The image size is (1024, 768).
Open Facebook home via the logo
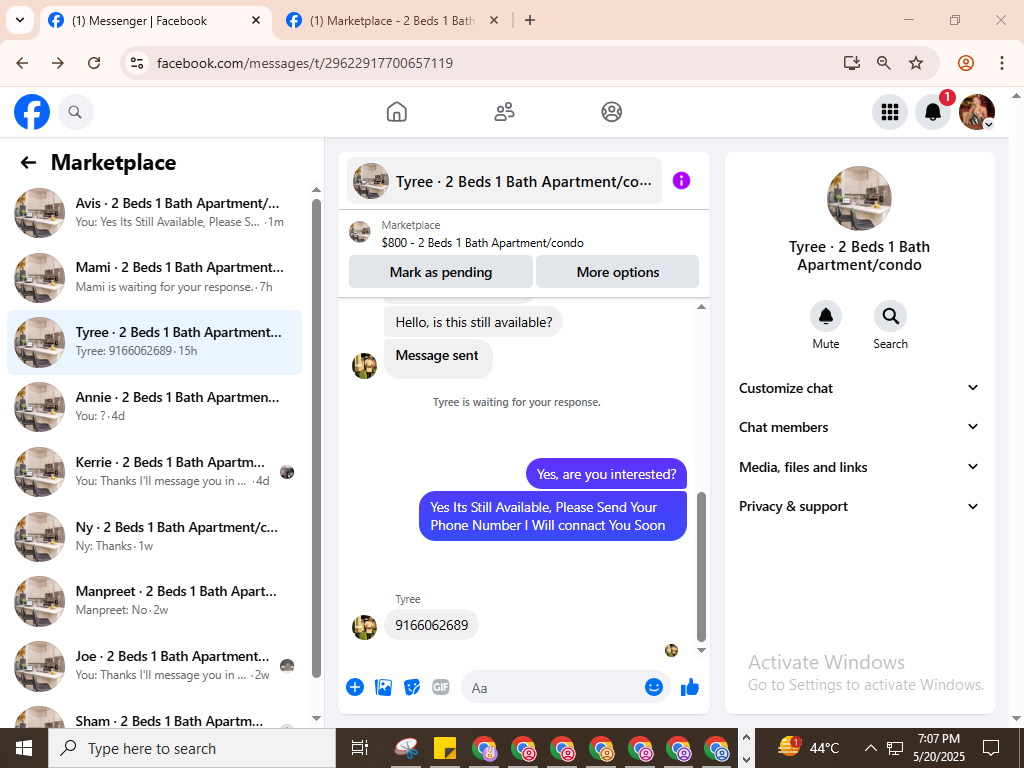32,112
